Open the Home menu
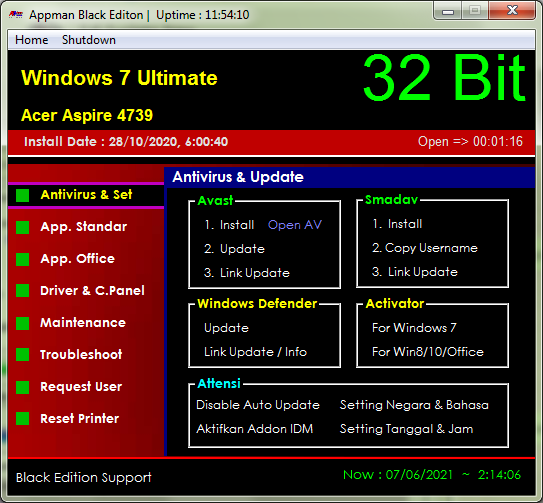 [32, 40]
